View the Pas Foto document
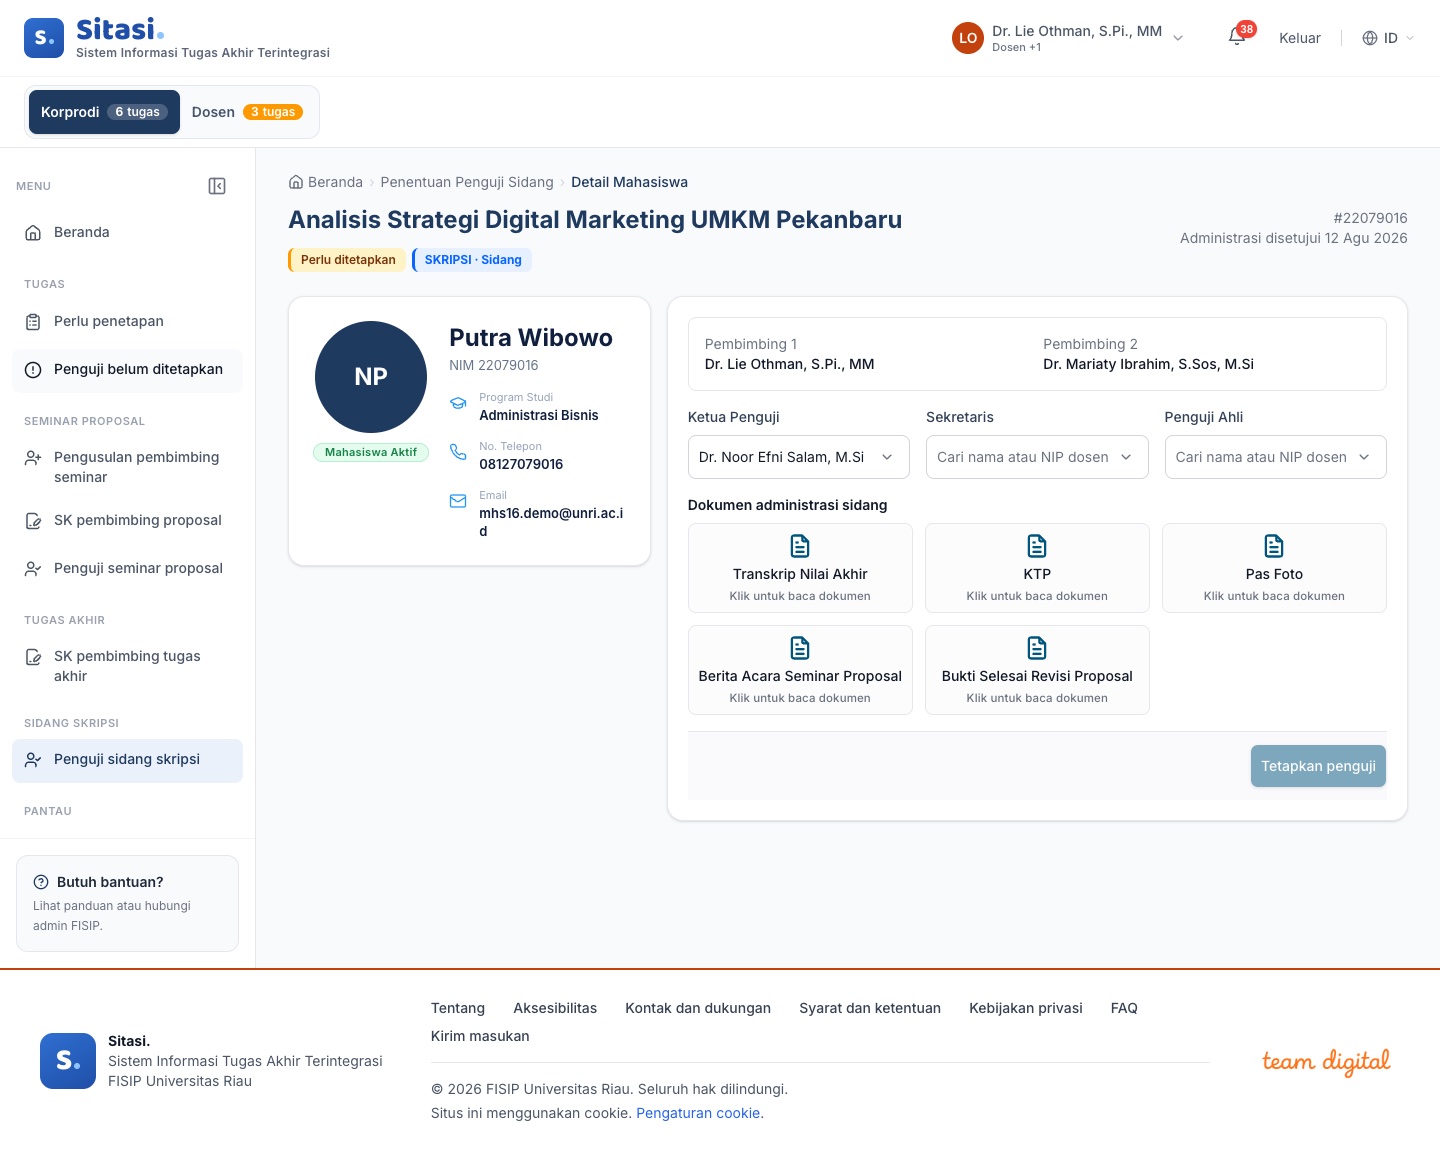The width and height of the screenshot is (1440, 1151). click(1274, 568)
